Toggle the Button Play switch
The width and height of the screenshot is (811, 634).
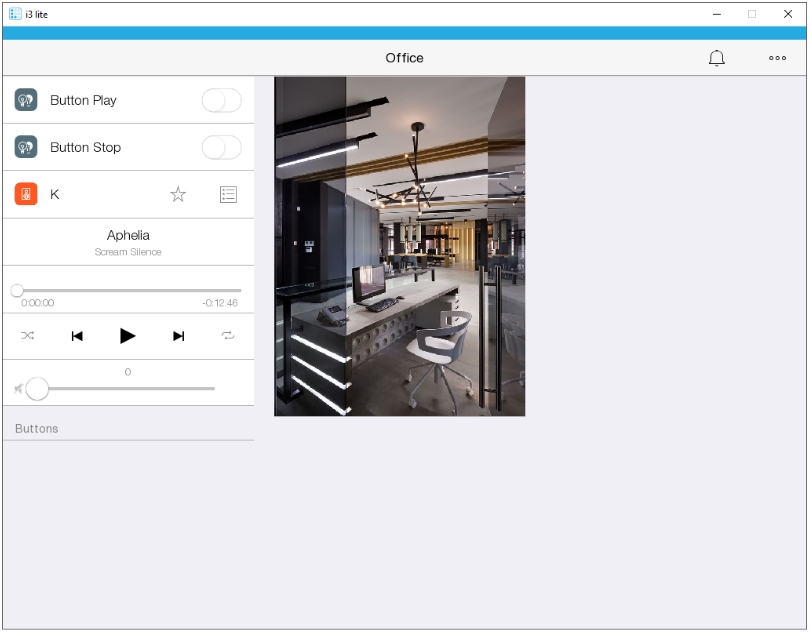(221, 100)
